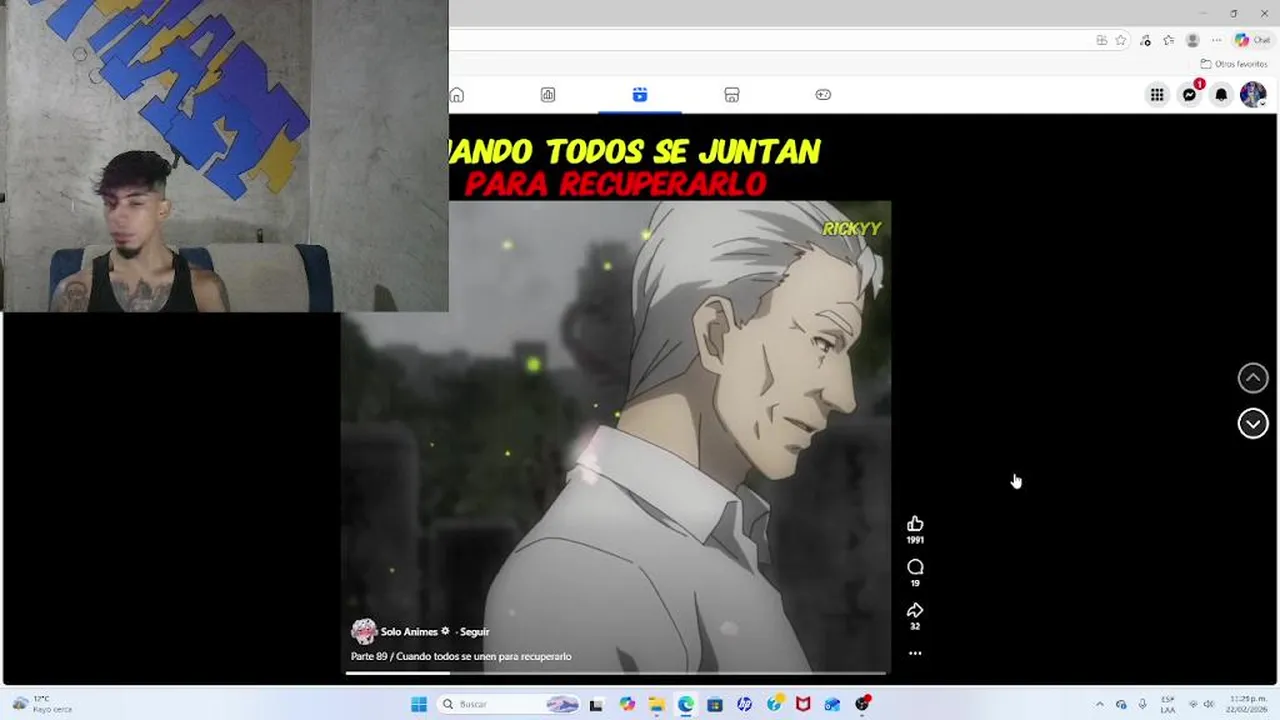Viewport: 1280px width, 720px height.
Task: Click the reel caption 'Parte 89 / Cuando todos se unen'
Action: point(461,657)
